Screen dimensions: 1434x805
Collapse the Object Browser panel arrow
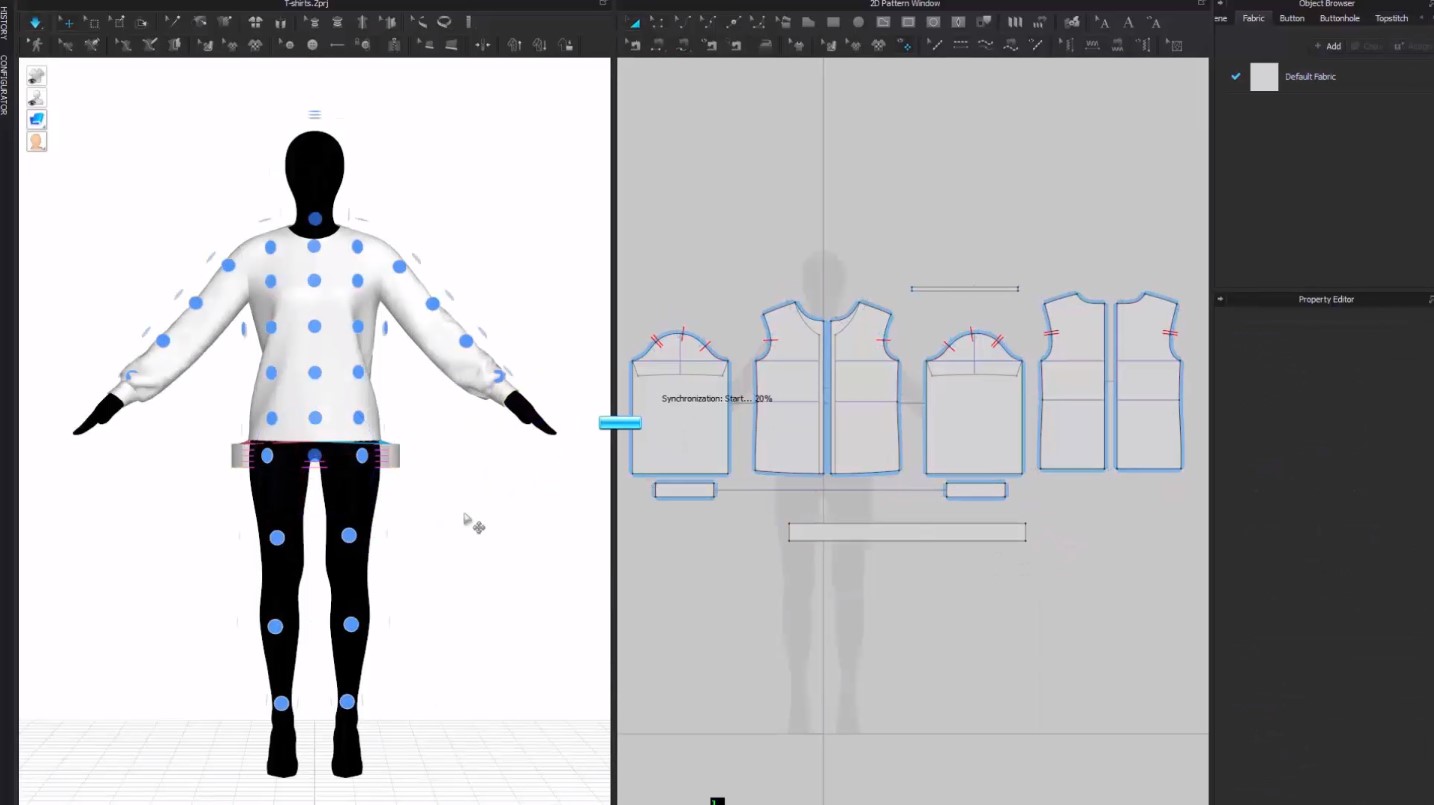point(1220,4)
